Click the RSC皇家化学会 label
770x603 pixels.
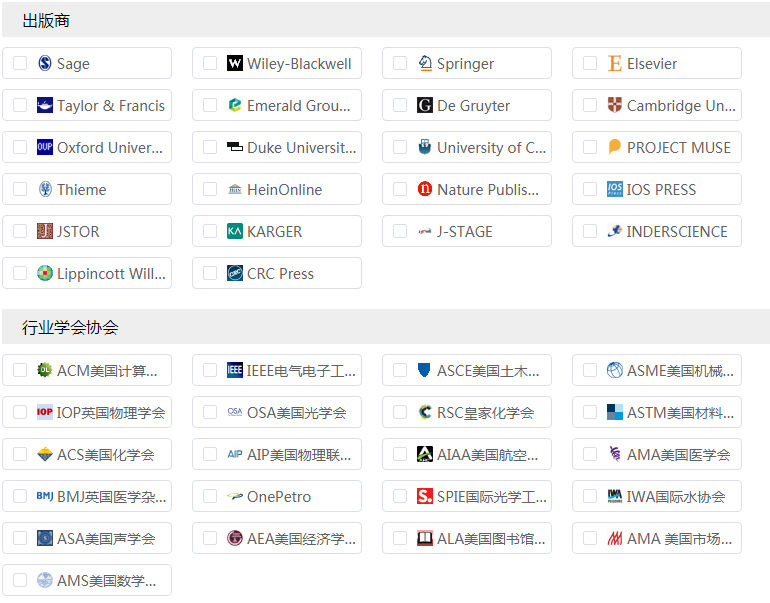coord(485,412)
